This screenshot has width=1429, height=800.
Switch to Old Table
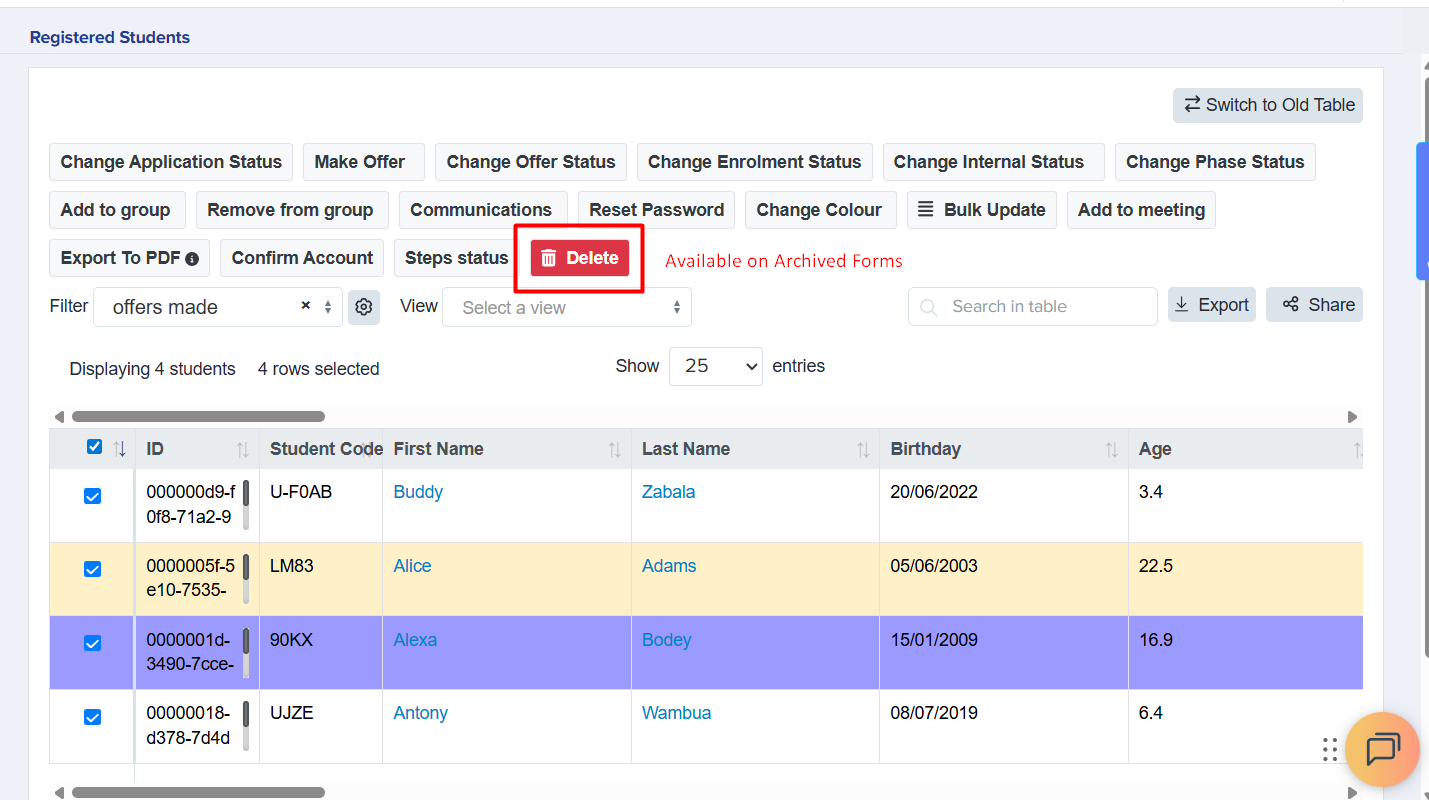(x=1267, y=105)
